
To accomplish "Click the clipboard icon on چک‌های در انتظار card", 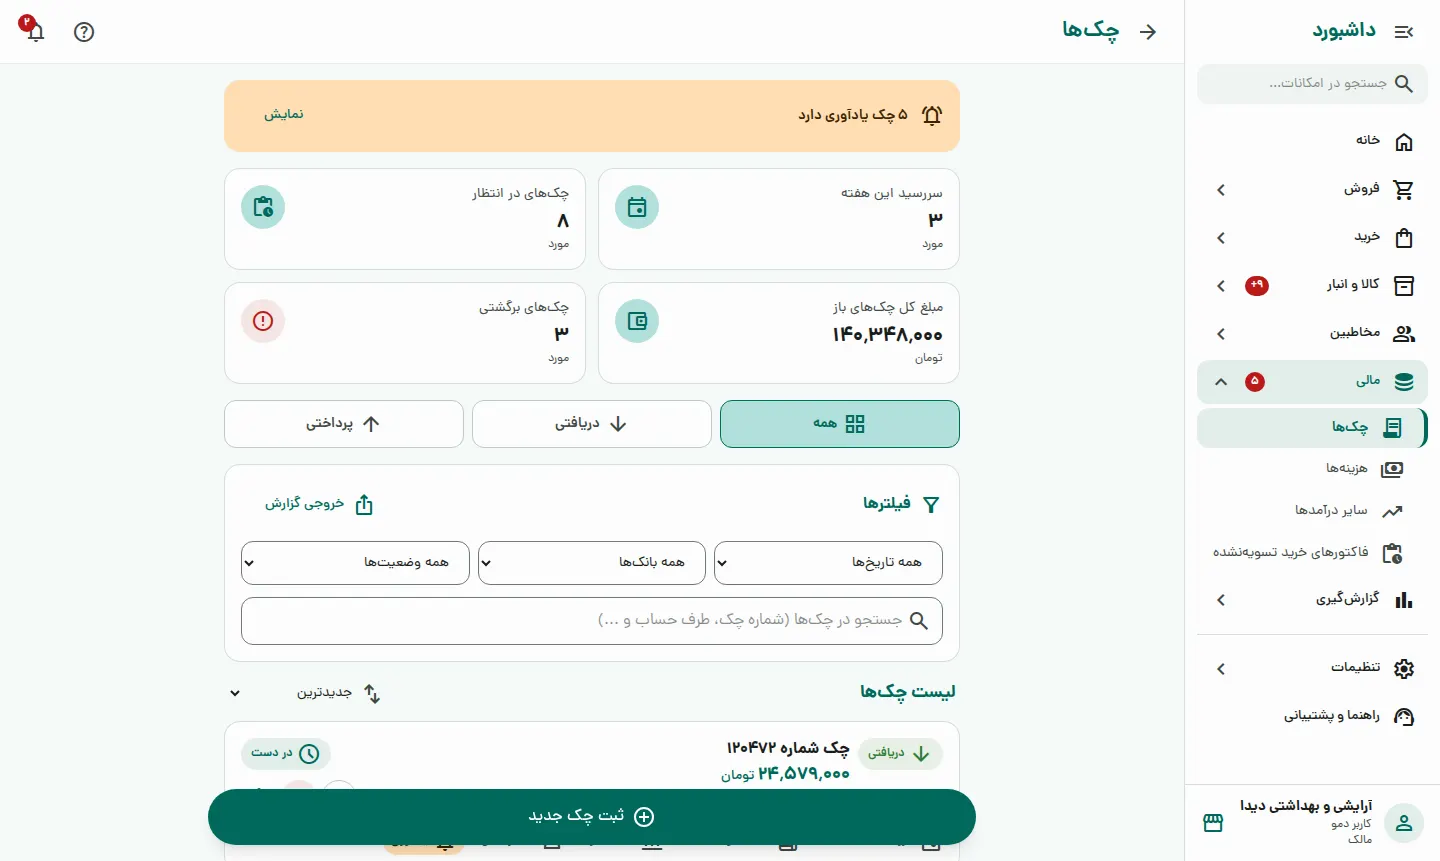I will (x=263, y=207).
